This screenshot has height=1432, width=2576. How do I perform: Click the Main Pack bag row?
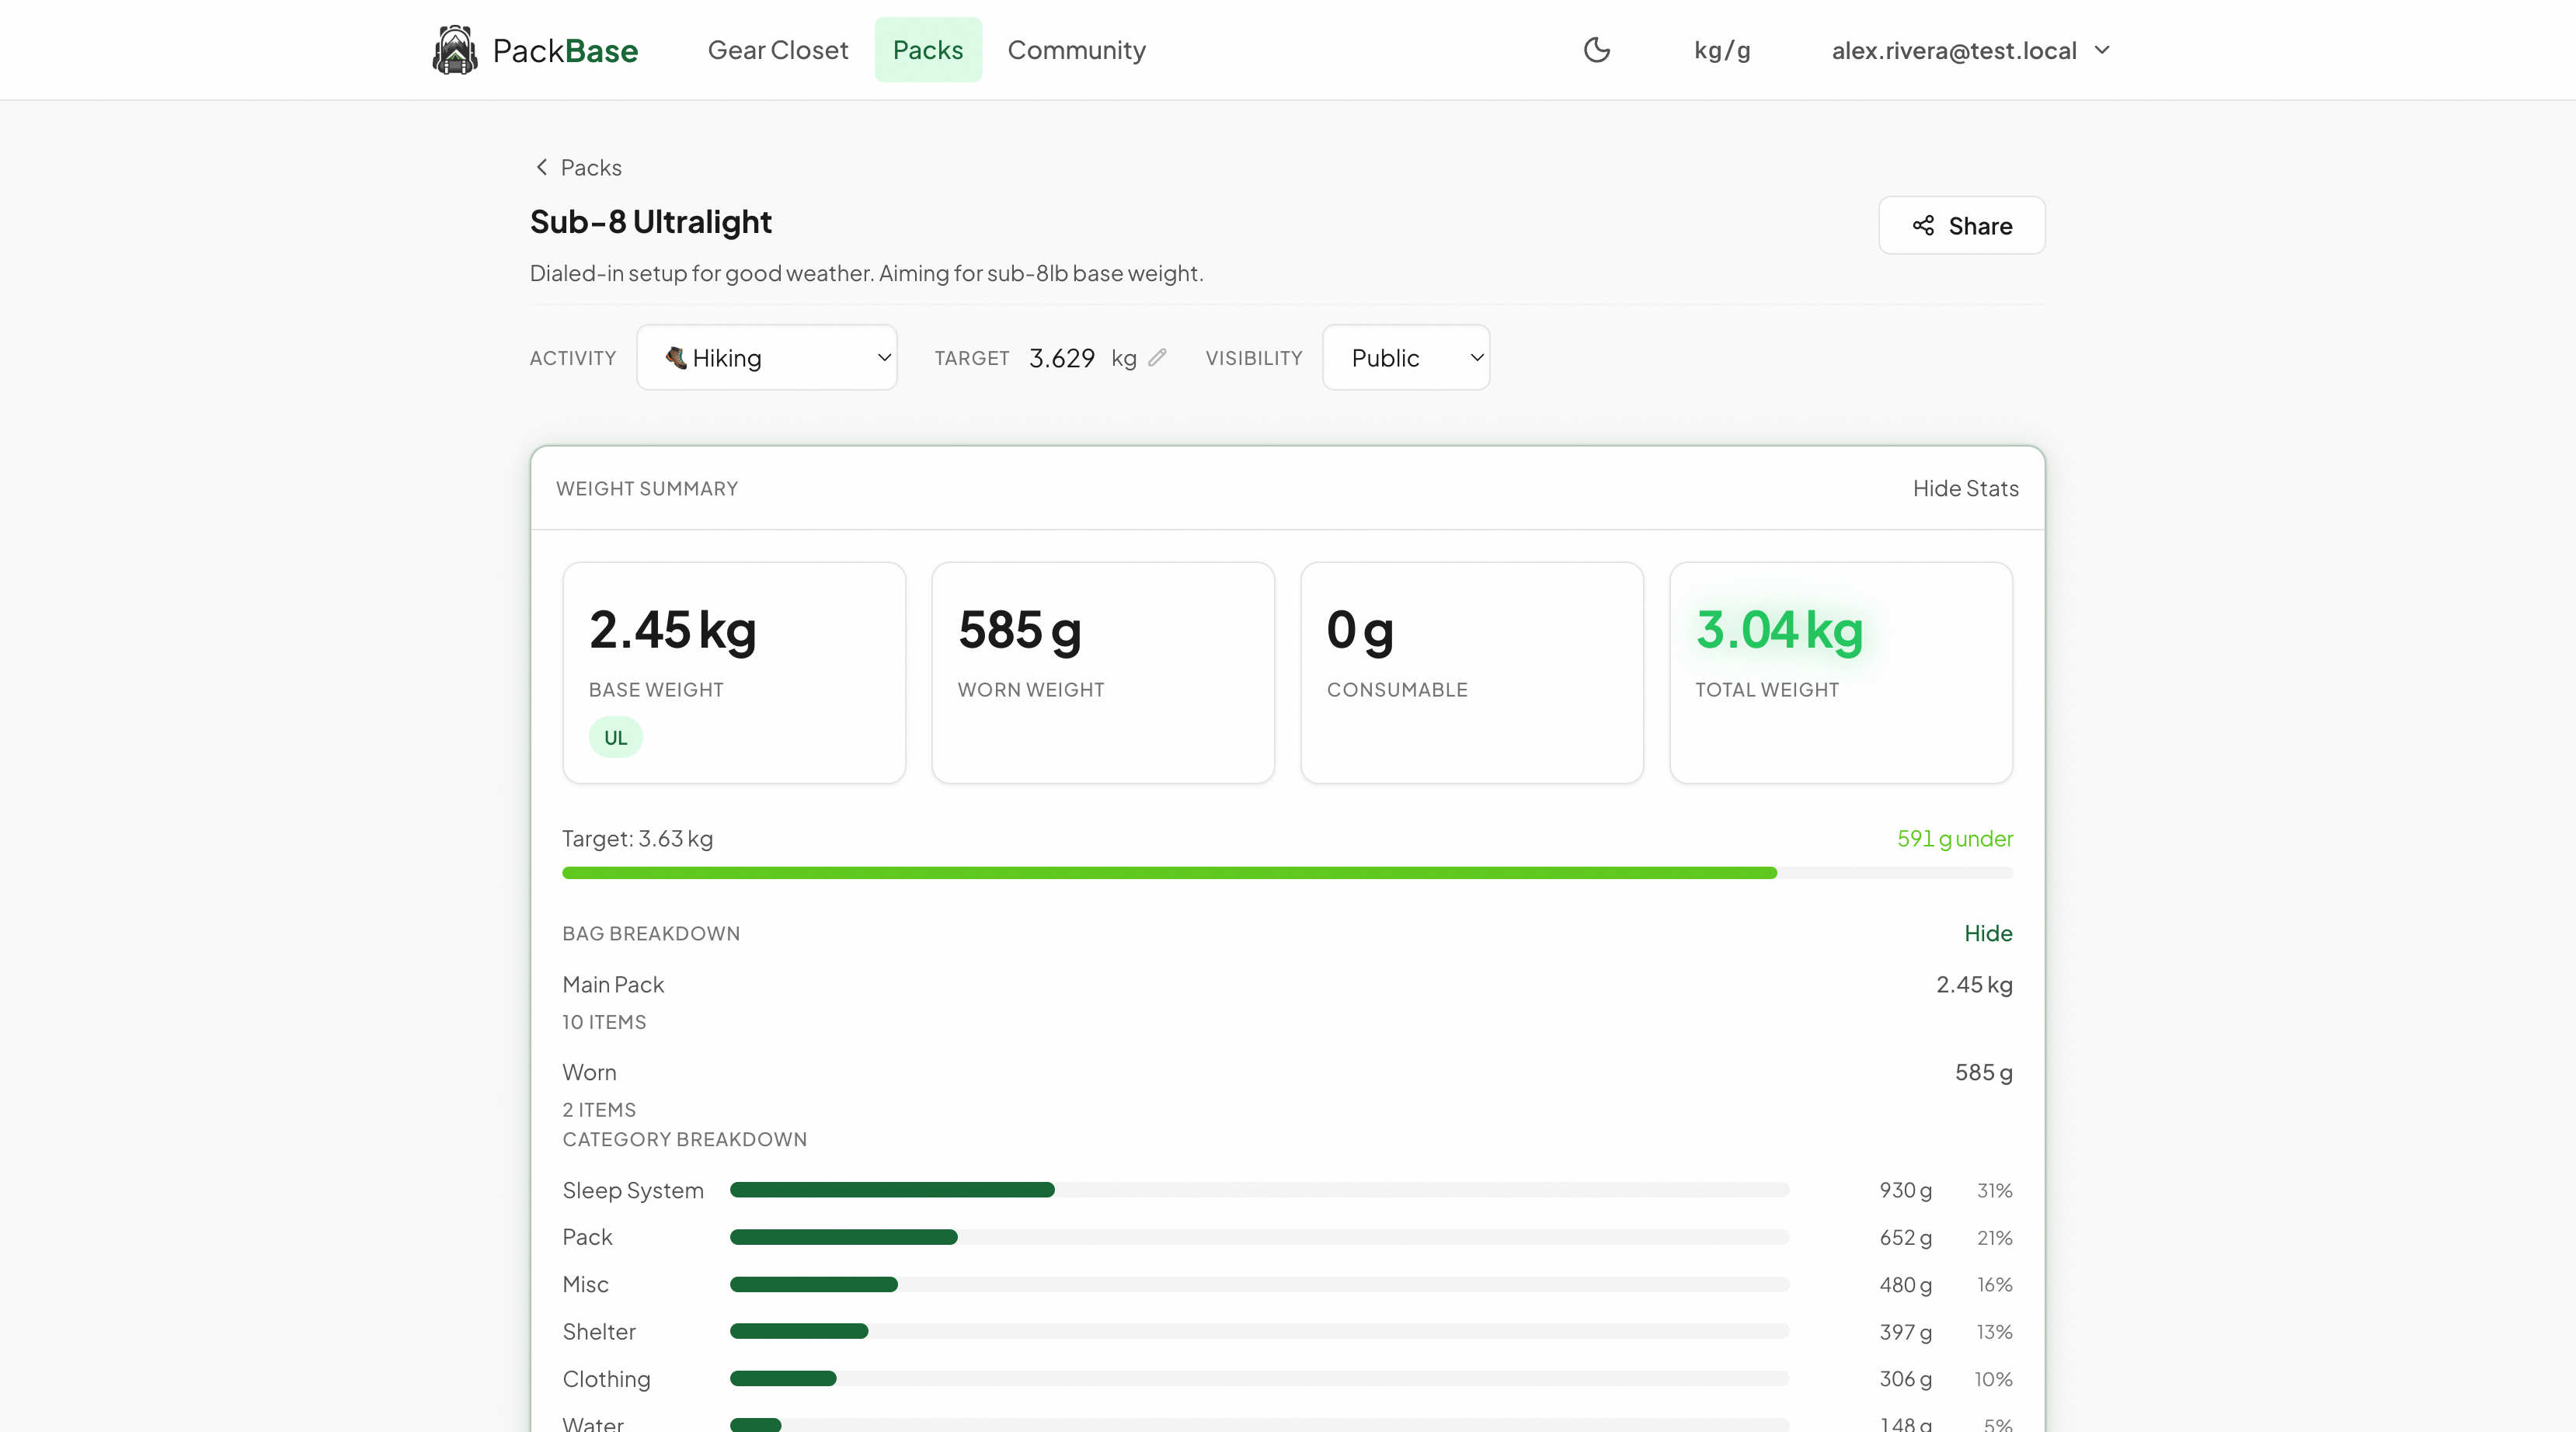point(1287,1002)
